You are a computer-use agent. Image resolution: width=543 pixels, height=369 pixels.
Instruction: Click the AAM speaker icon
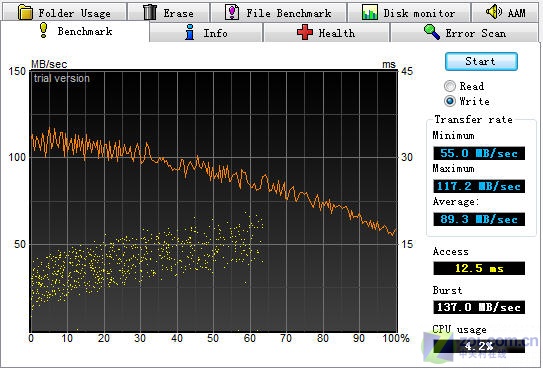click(493, 12)
